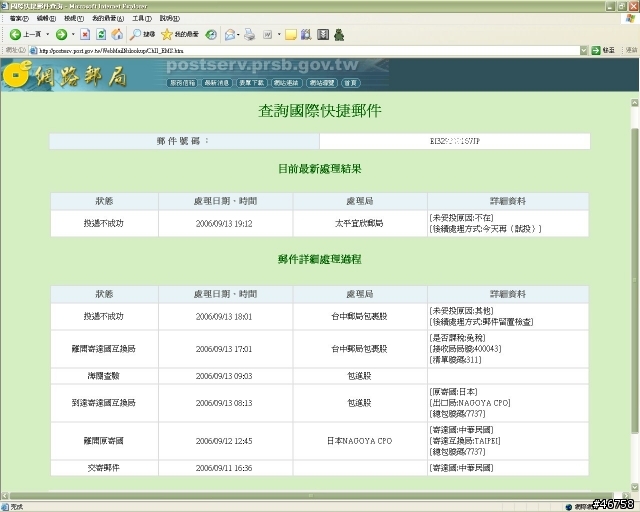Click the 2006/09/13 19:12 date cell

(224, 224)
